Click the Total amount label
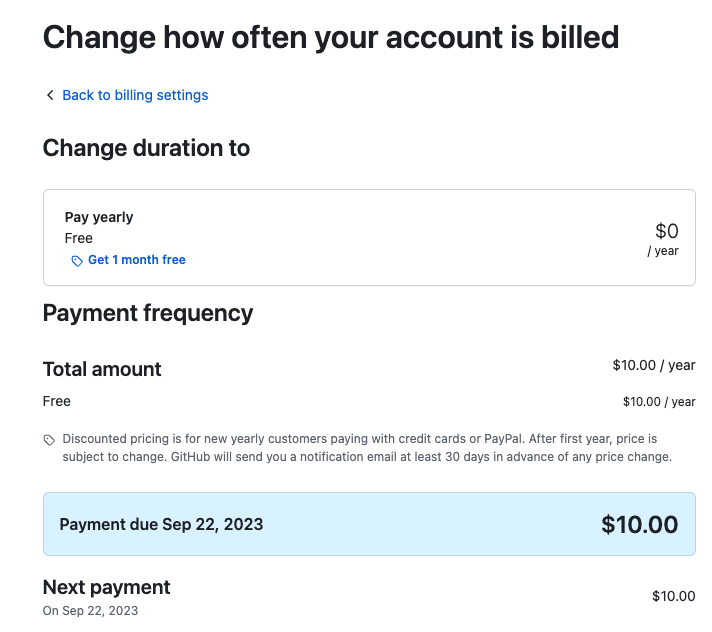Image resolution: width=712 pixels, height=632 pixels. 102,369
